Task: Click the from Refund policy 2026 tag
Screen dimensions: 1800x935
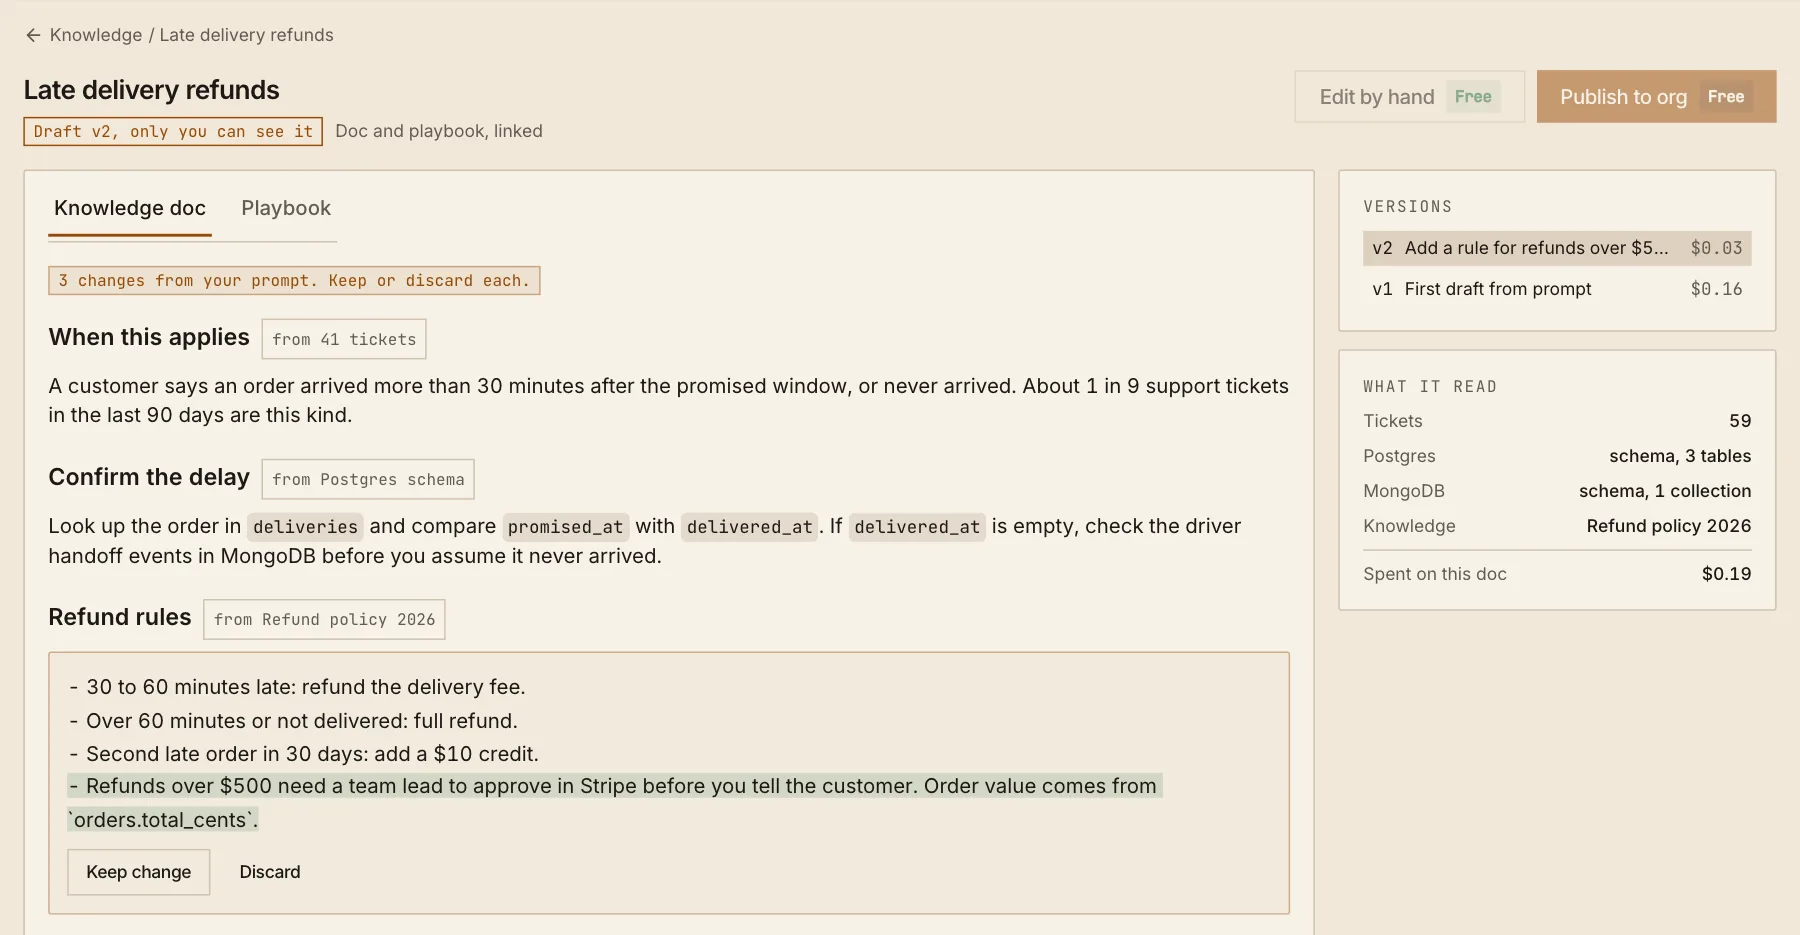Action: point(324,619)
